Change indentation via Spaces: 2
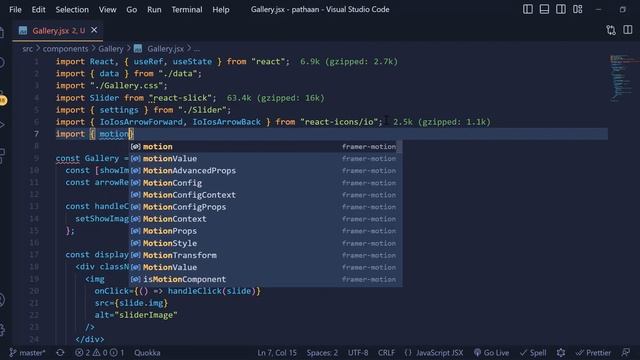Screen dimensions: 640x360 [322, 353]
